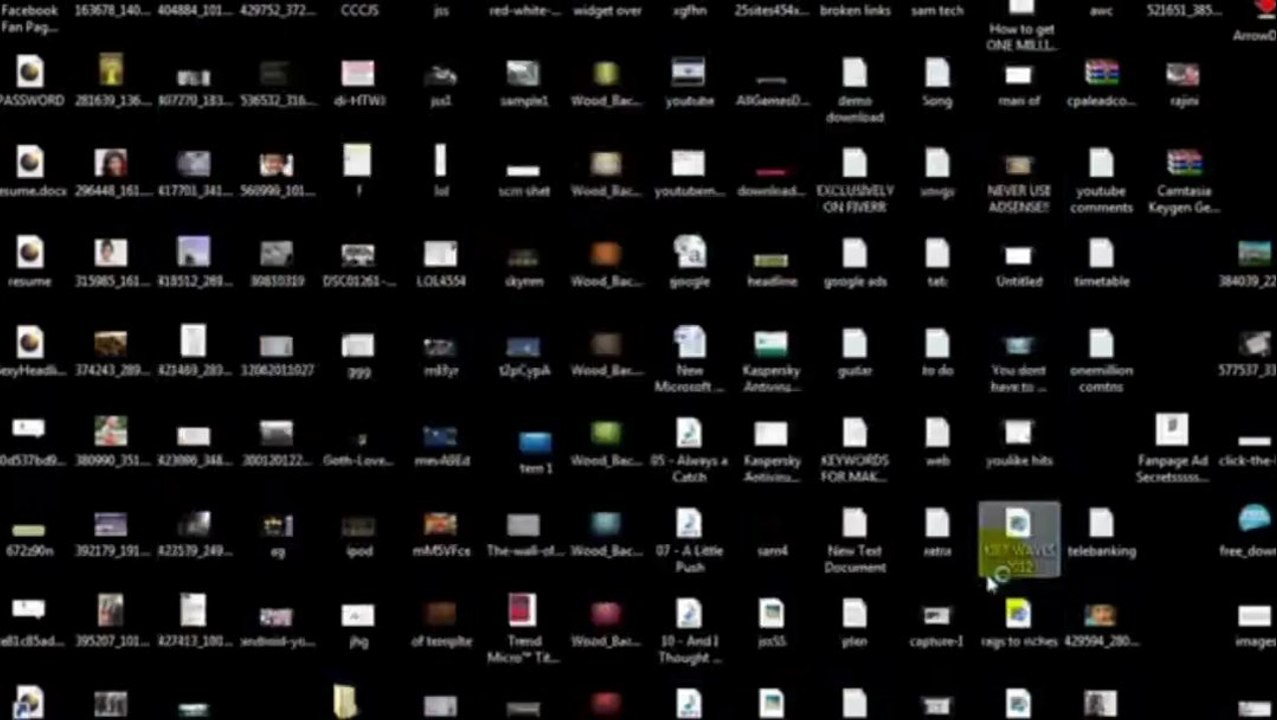Select the 380990_351 photo icon
The width and height of the screenshot is (1277, 720).
click(x=111, y=431)
